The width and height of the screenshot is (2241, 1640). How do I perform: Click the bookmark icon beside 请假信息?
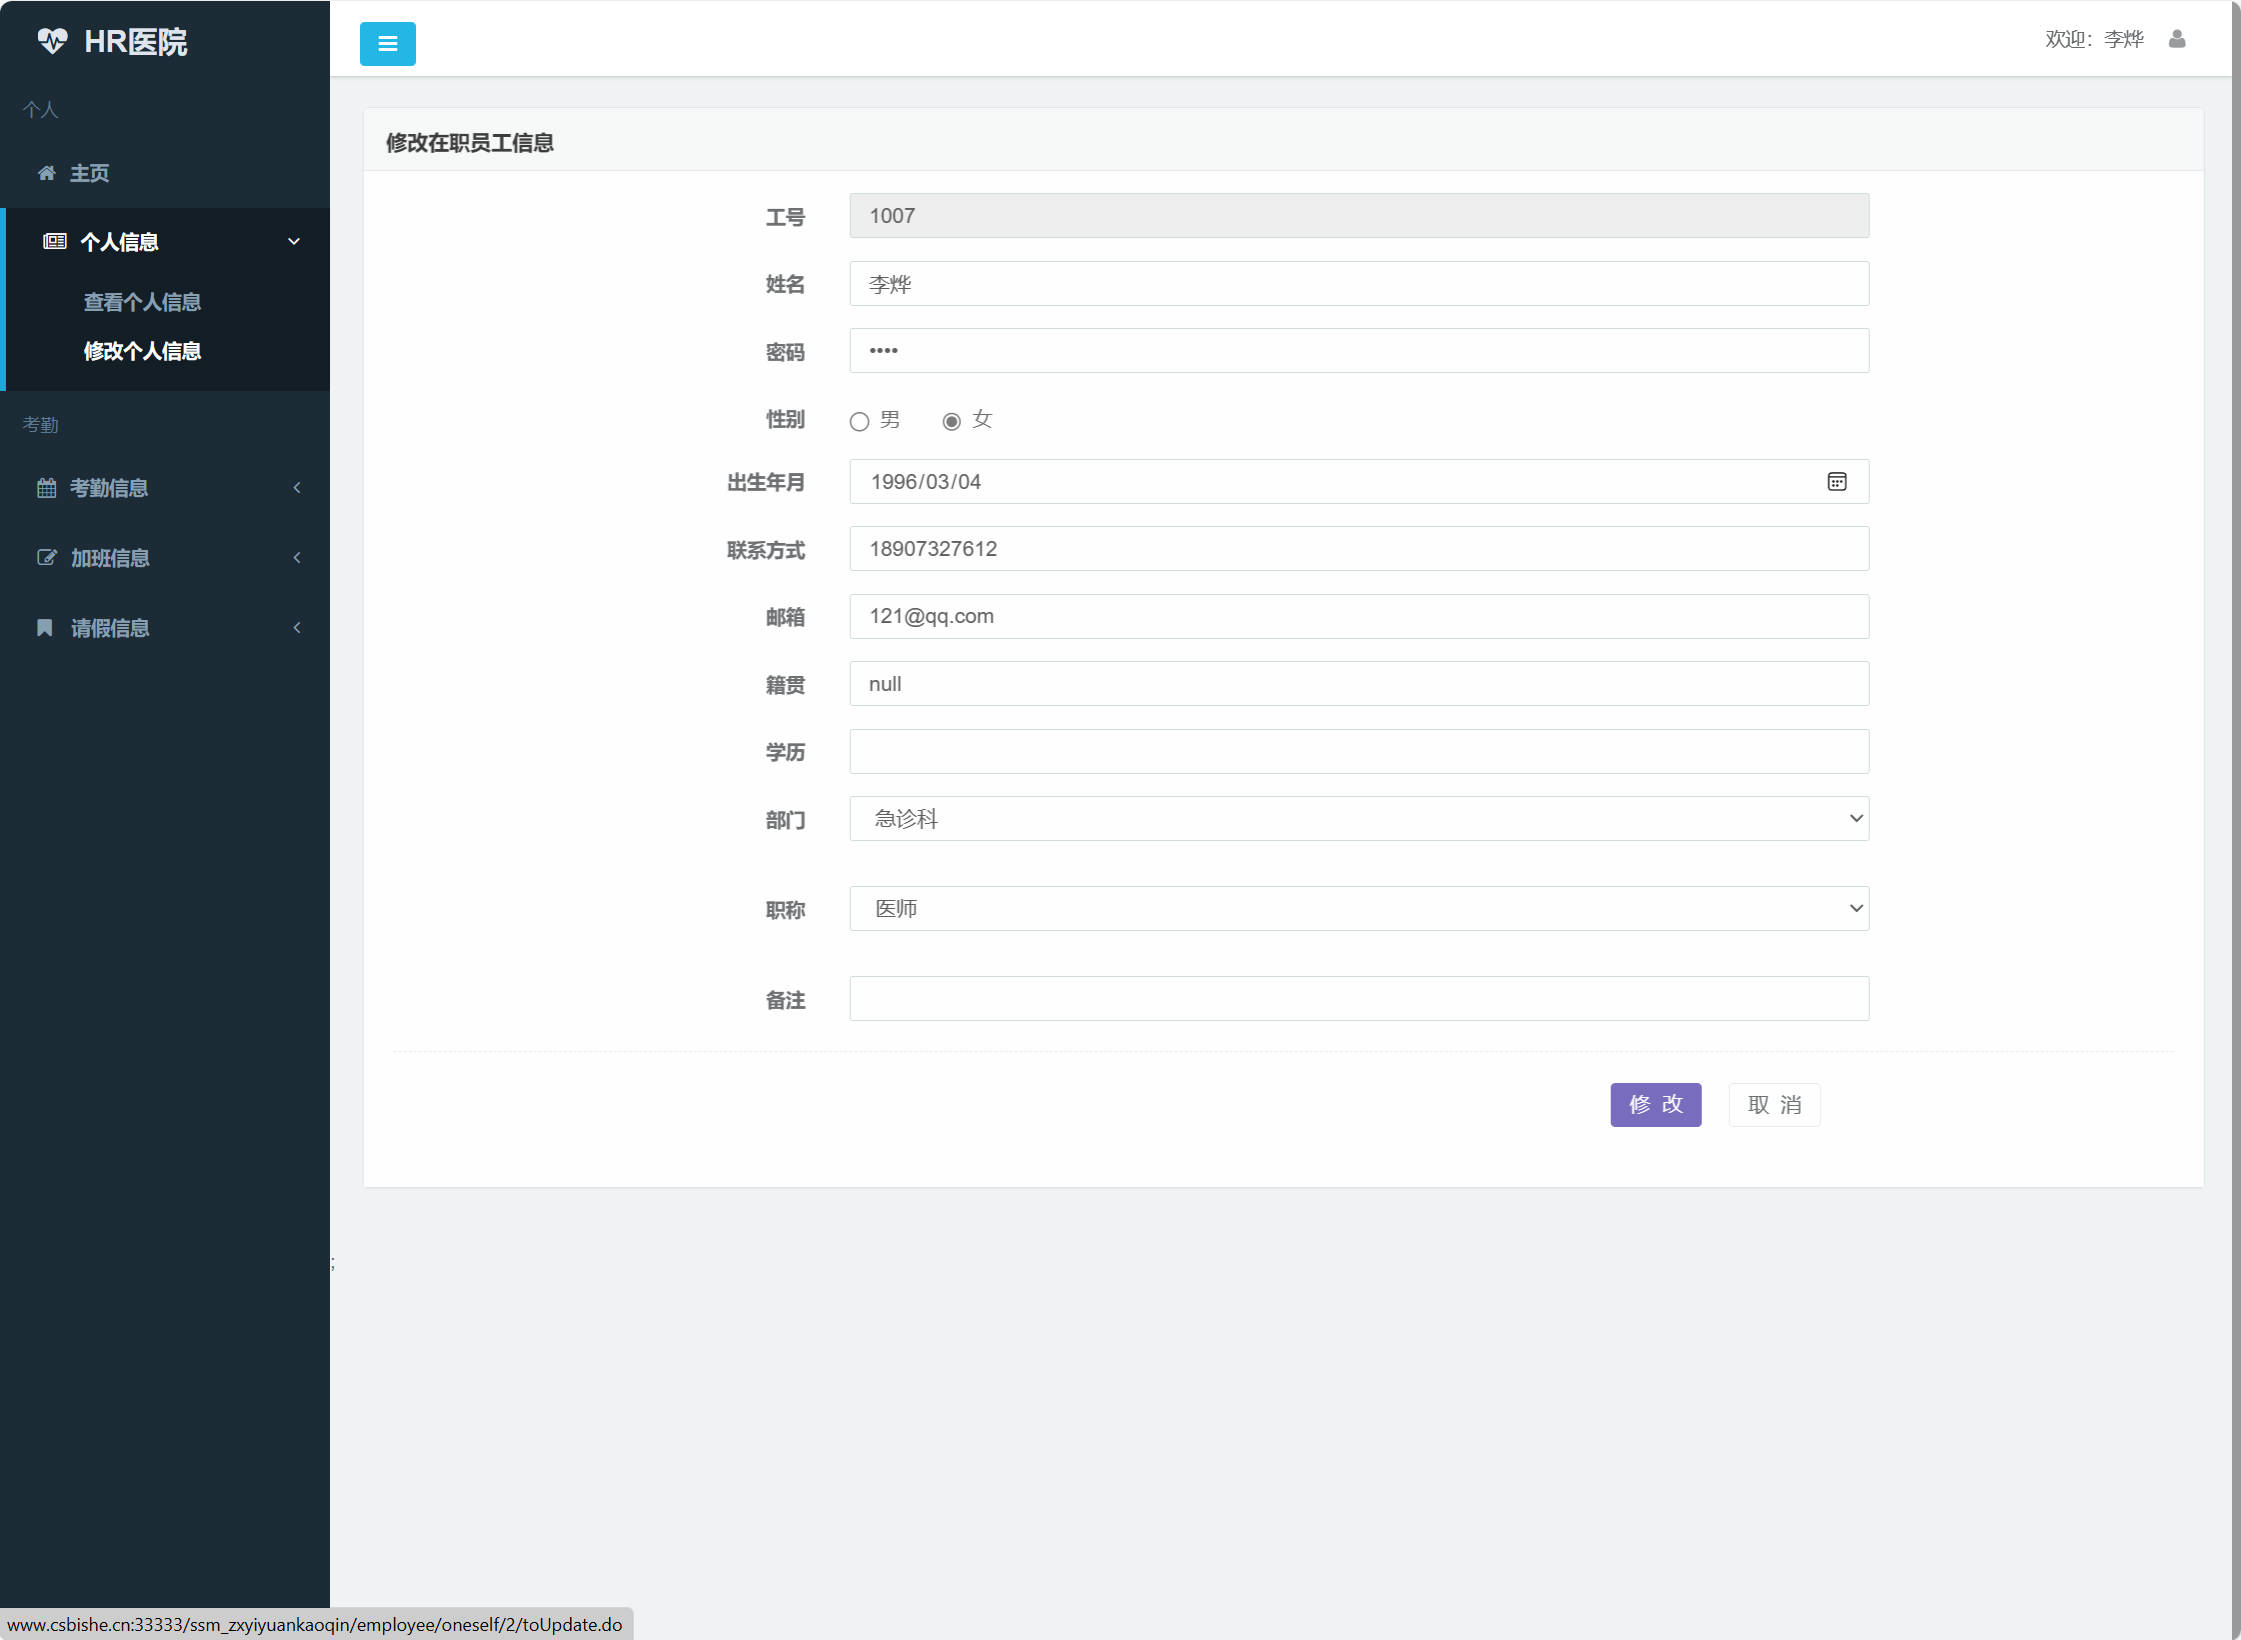(x=45, y=628)
